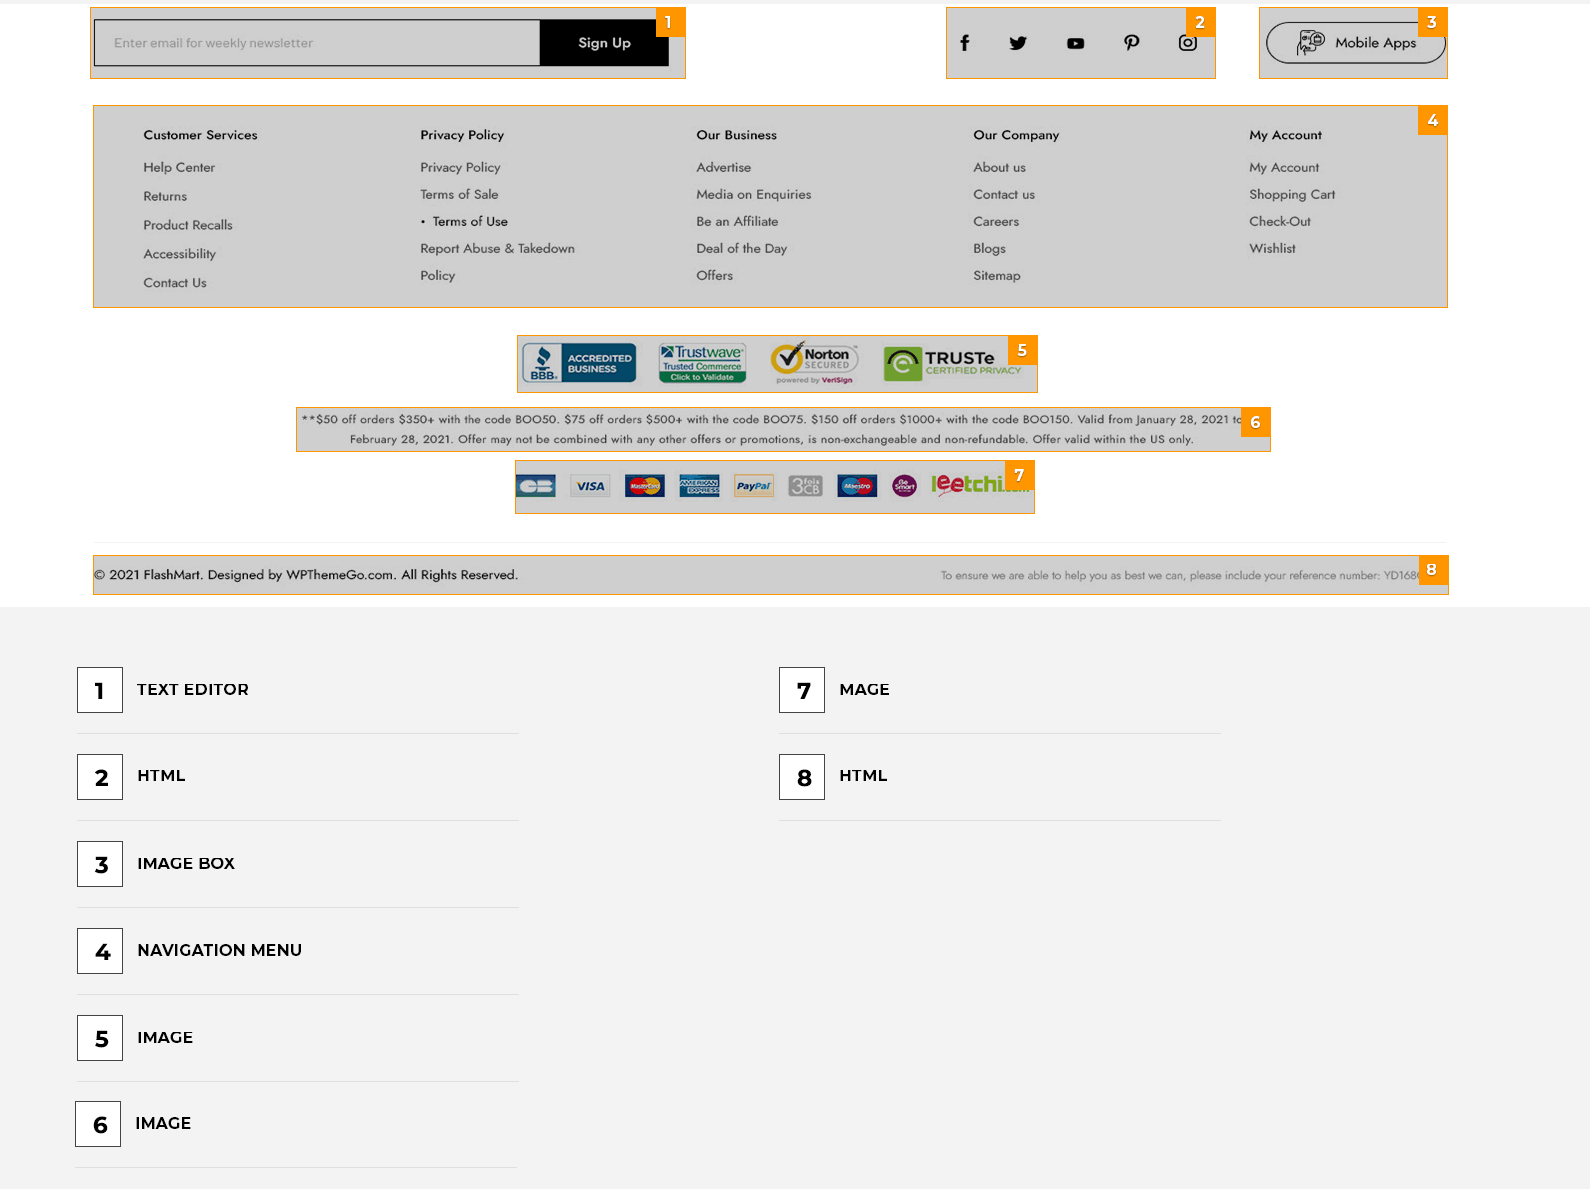Open Contact Us under Customer Services
This screenshot has height=1189, width=1590.
(175, 283)
